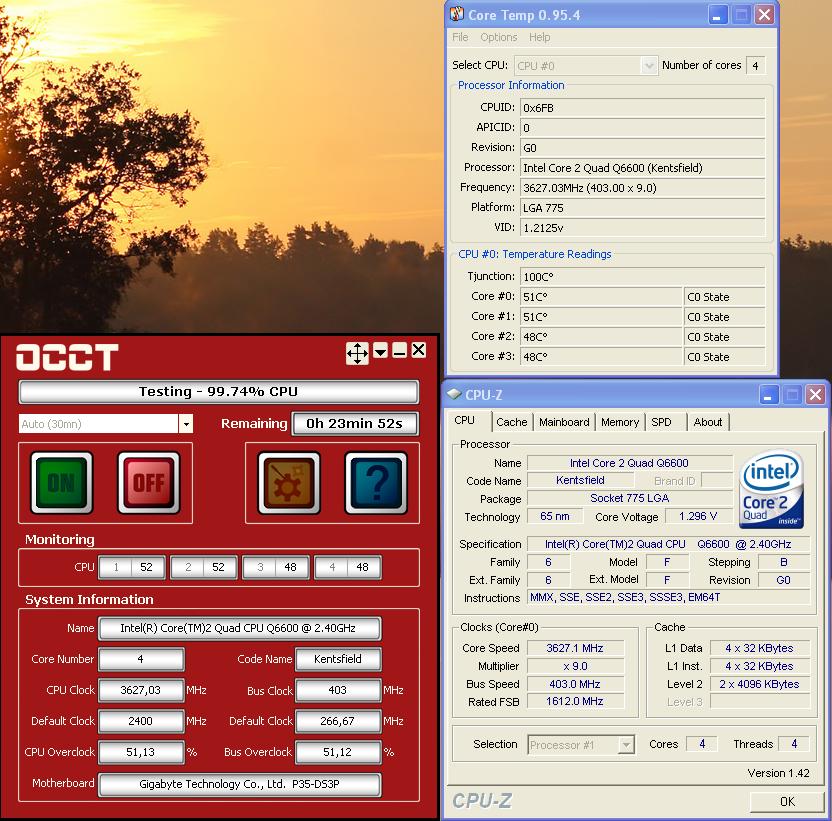The image size is (832, 821).
Task: Click the OK button in CPU-Z
Action: click(x=787, y=801)
